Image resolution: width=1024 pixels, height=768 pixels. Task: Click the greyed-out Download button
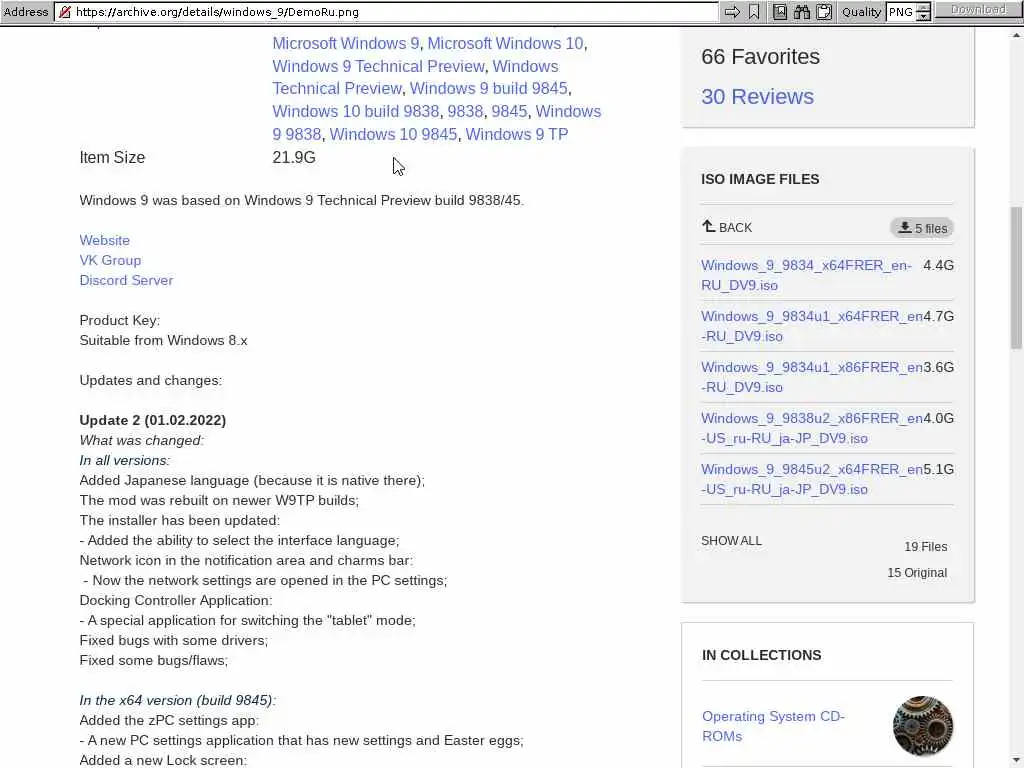(978, 10)
